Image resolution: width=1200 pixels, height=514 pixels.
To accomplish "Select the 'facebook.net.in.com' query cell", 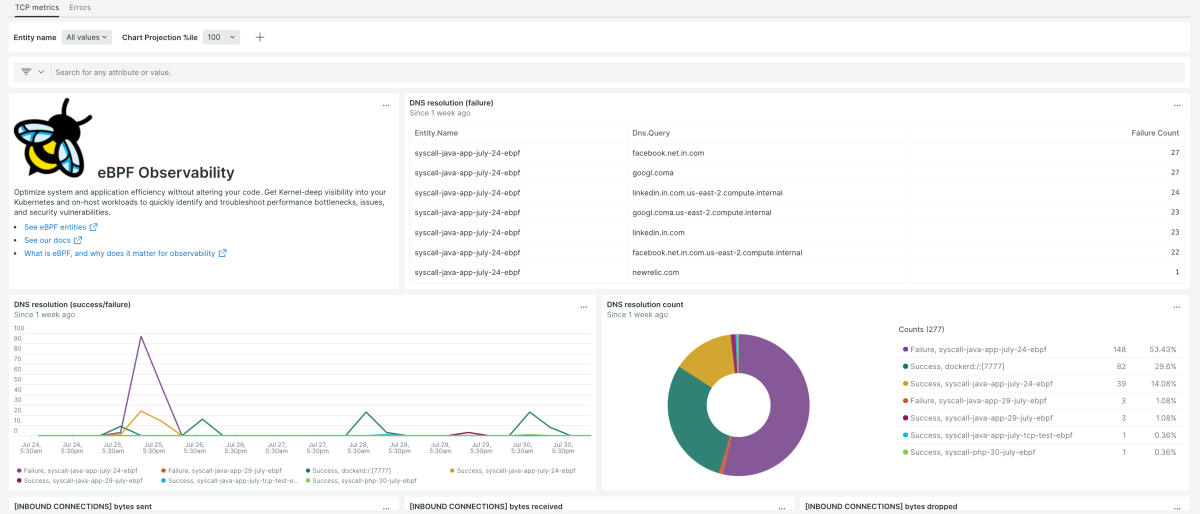I will pos(668,153).
